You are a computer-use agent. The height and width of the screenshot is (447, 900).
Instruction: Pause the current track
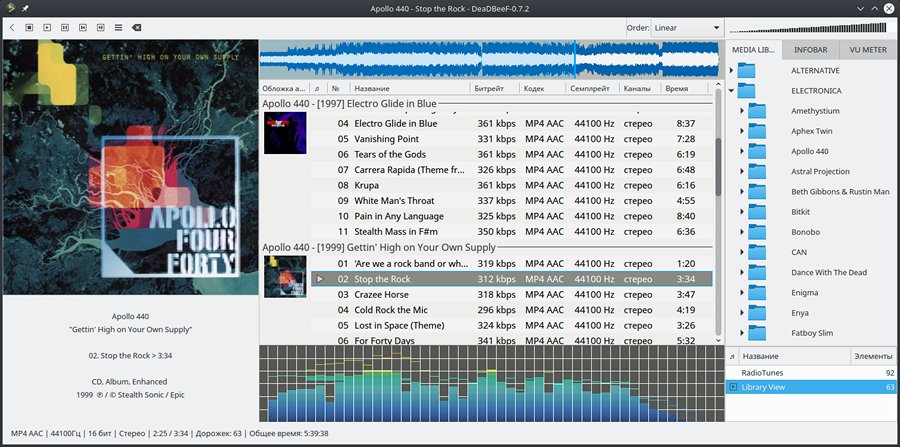(x=64, y=28)
